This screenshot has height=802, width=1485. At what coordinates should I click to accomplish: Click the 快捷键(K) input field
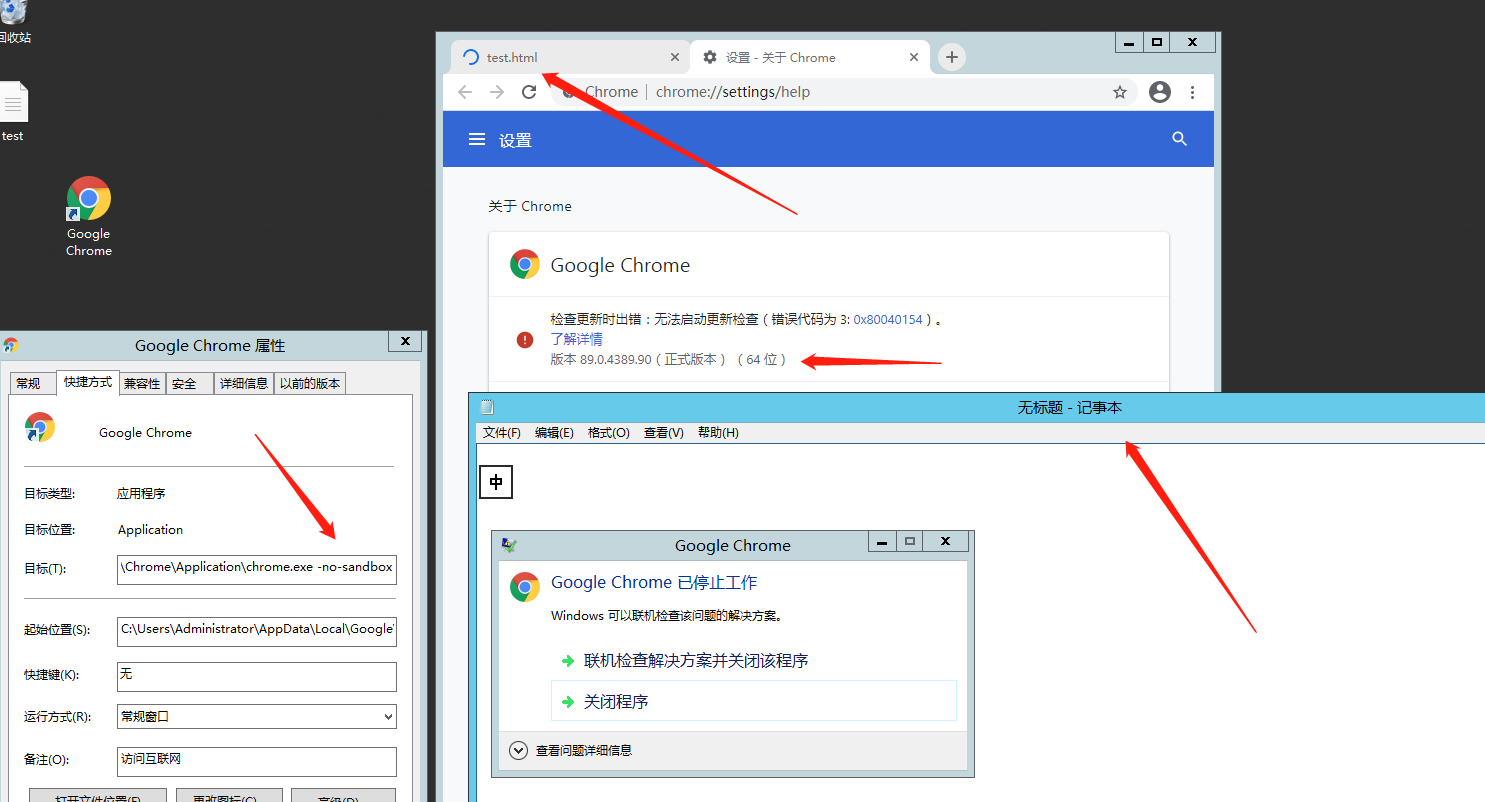tap(257, 677)
